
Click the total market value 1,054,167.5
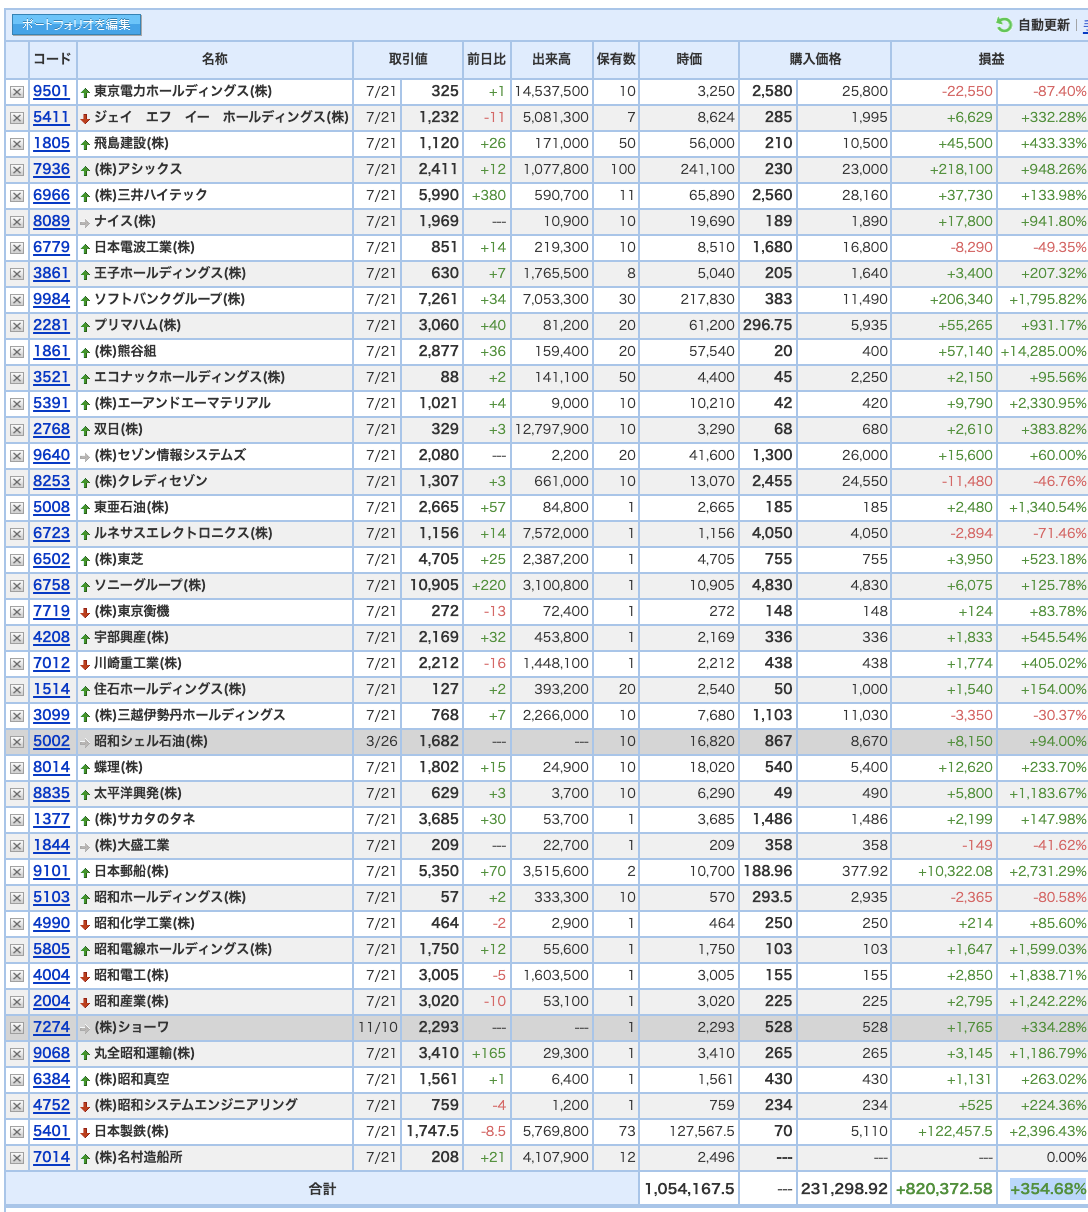[690, 1189]
